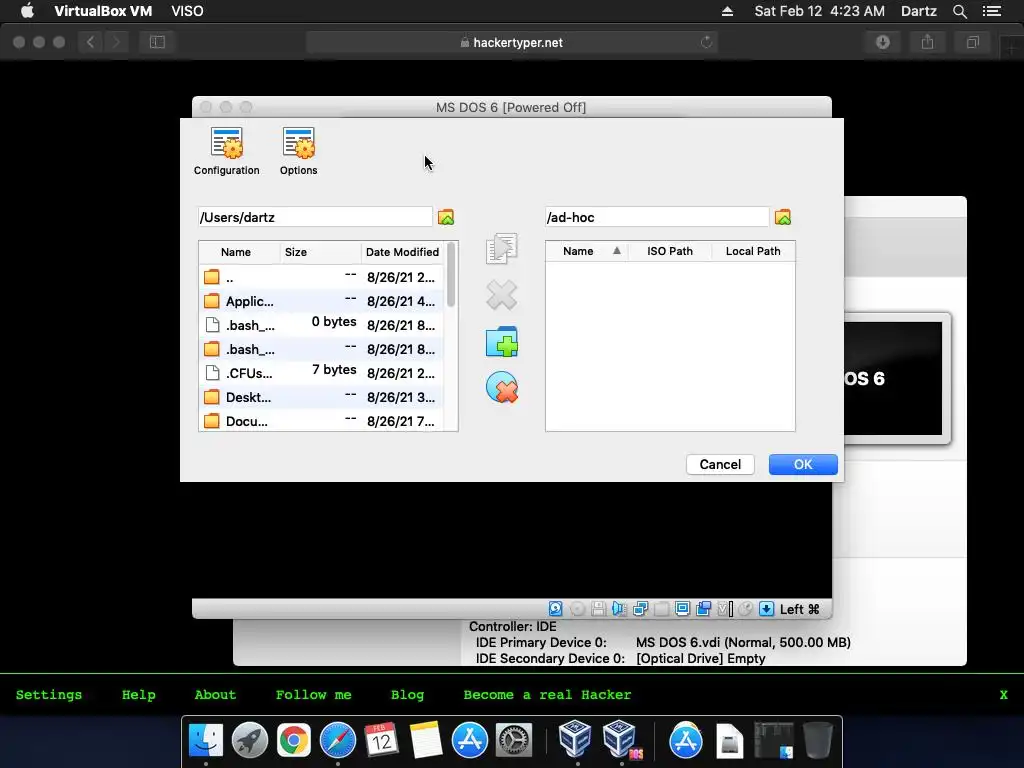The height and width of the screenshot is (768, 1024).
Task: Click Become a real Hacker link
Action: click(547, 695)
